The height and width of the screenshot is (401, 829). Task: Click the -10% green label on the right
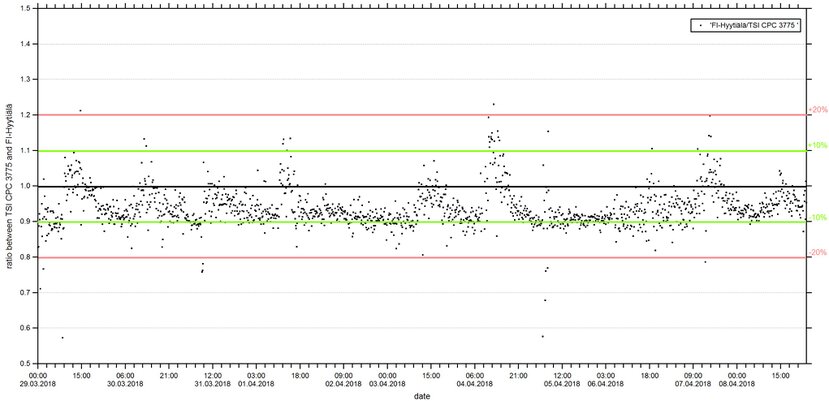[x=816, y=217]
